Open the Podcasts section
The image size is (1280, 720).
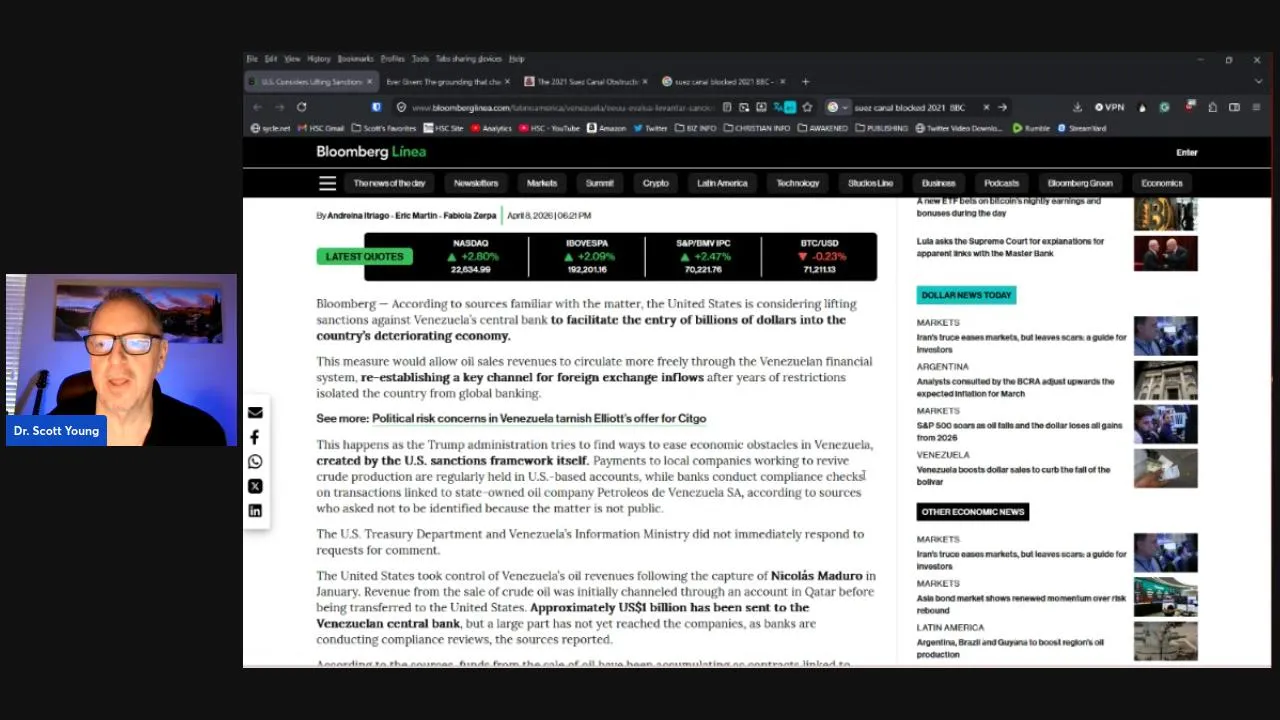point(1001,183)
